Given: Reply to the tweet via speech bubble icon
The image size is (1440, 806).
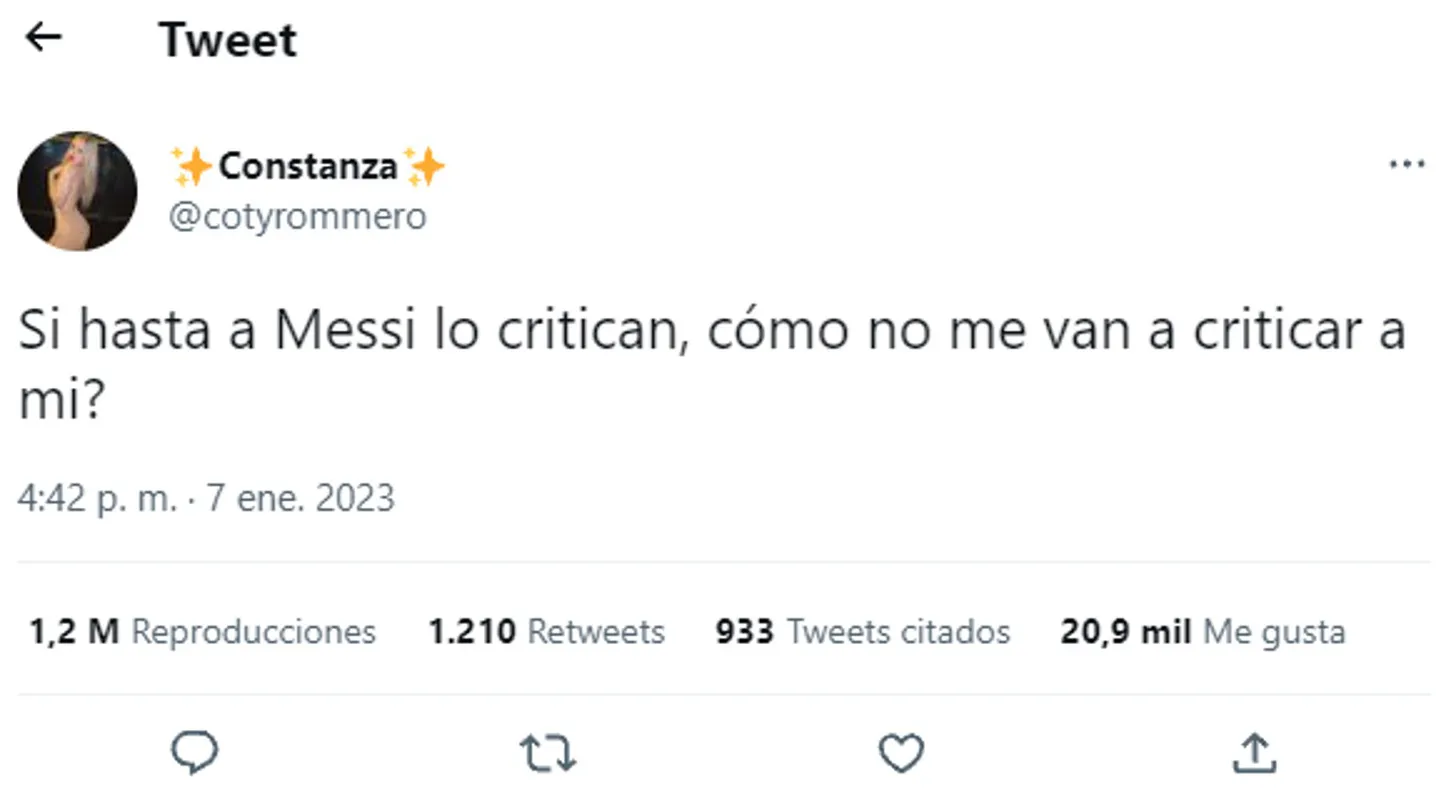Looking at the screenshot, I should pyautogui.click(x=195, y=752).
